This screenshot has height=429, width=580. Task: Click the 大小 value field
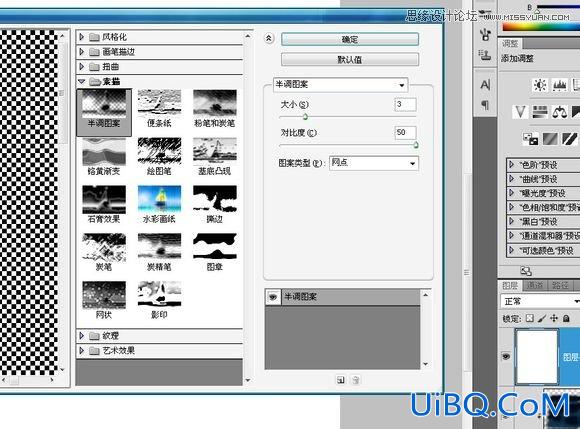click(405, 104)
